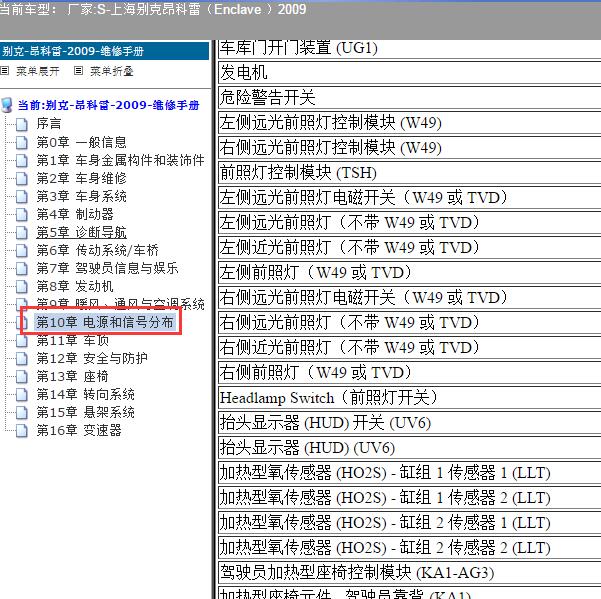Click the computer icon beside 当前:别克-昂科雷-2009-维修手册
Screen dimensions: 601x599
click(x=7, y=105)
